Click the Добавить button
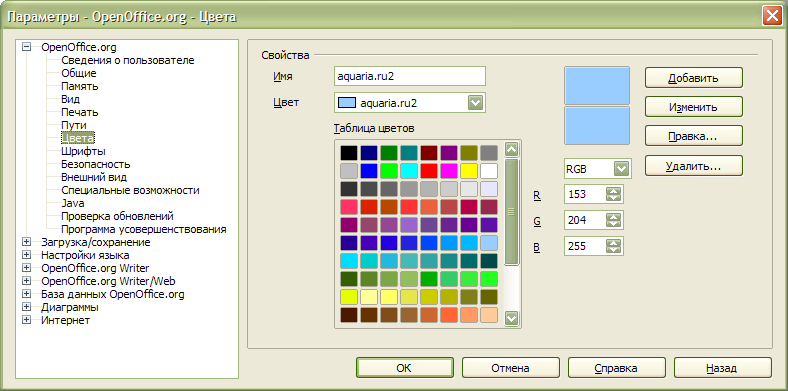Image resolution: width=788 pixels, height=391 pixels. pos(694,78)
